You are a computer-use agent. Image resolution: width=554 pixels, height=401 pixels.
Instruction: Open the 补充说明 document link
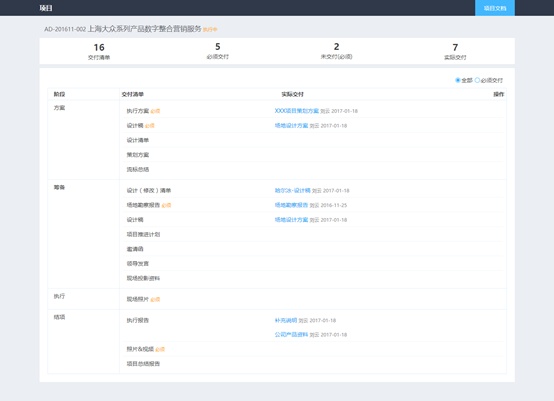tap(286, 320)
